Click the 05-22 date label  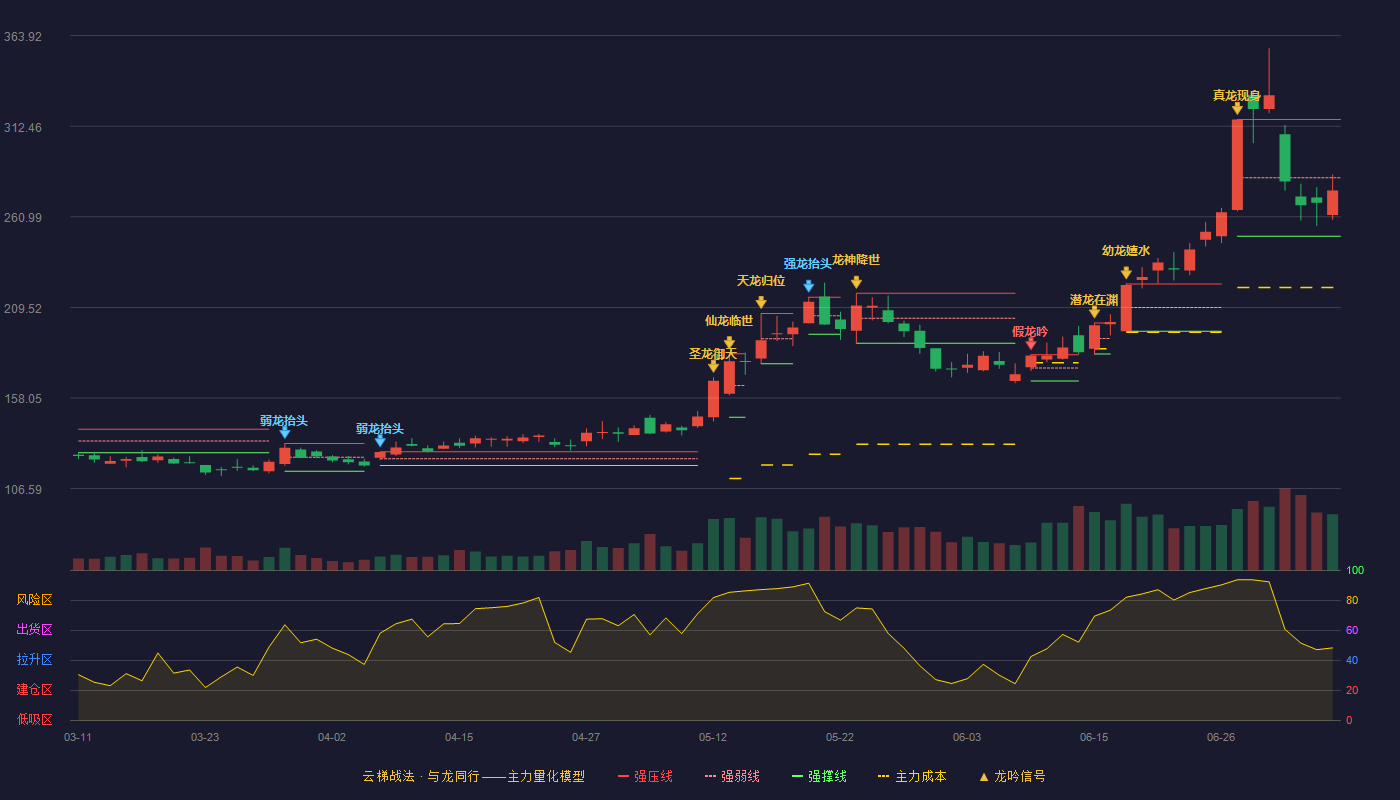[x=840, y=737]
